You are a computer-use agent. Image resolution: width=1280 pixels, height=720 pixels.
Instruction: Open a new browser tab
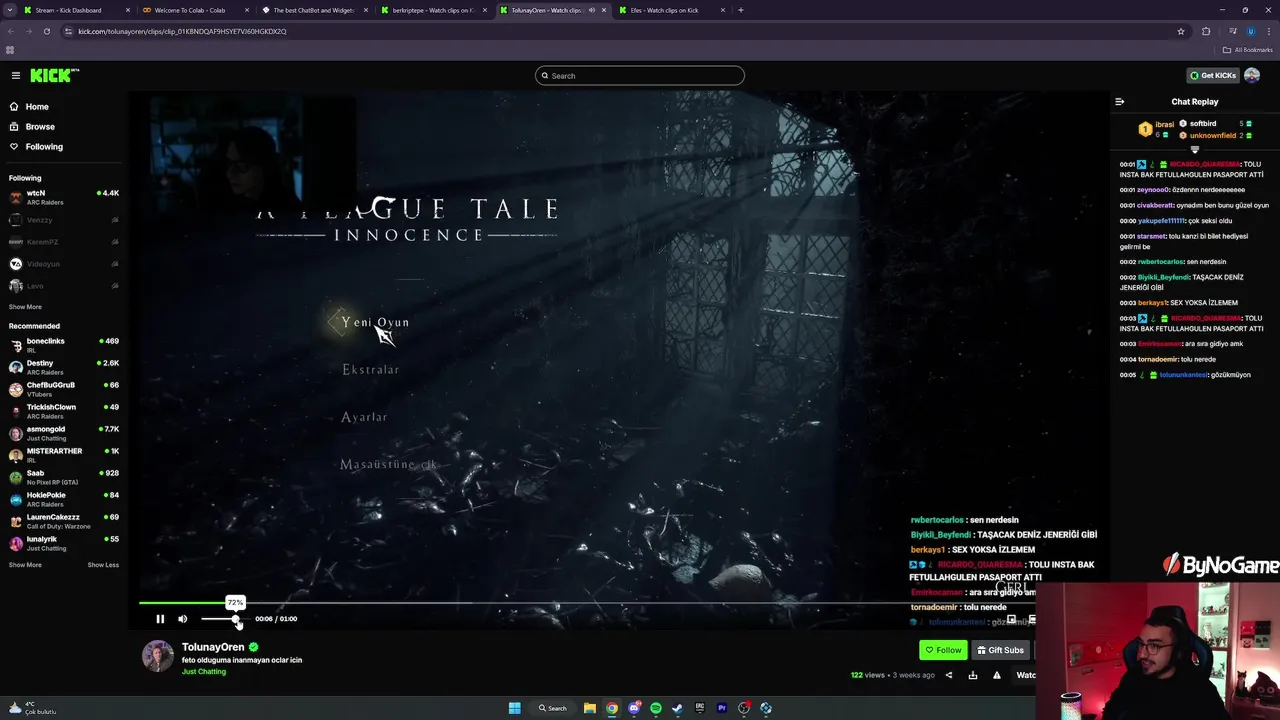[740, 10]
